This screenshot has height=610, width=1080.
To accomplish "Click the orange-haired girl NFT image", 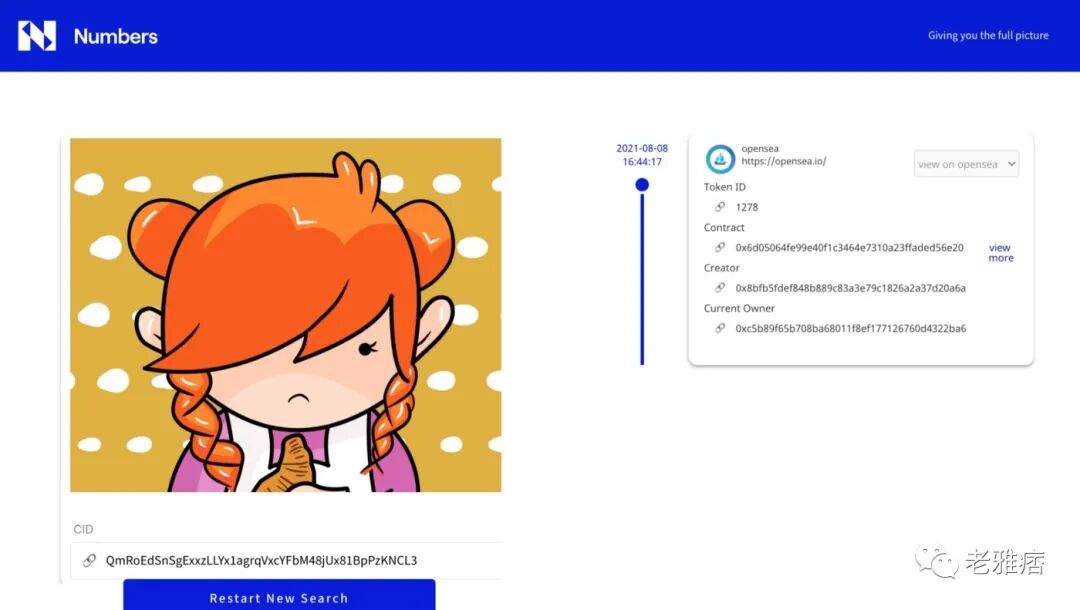I will [x=286, y=315].
